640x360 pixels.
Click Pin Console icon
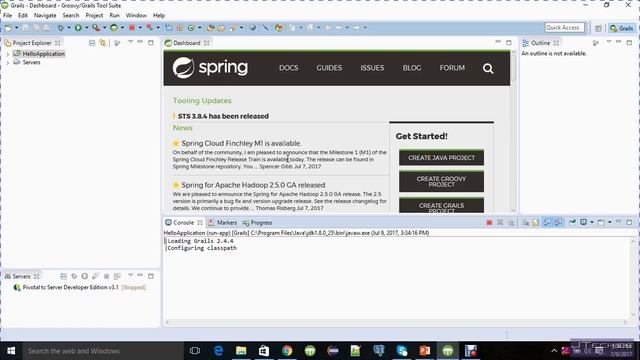(572, 222)
